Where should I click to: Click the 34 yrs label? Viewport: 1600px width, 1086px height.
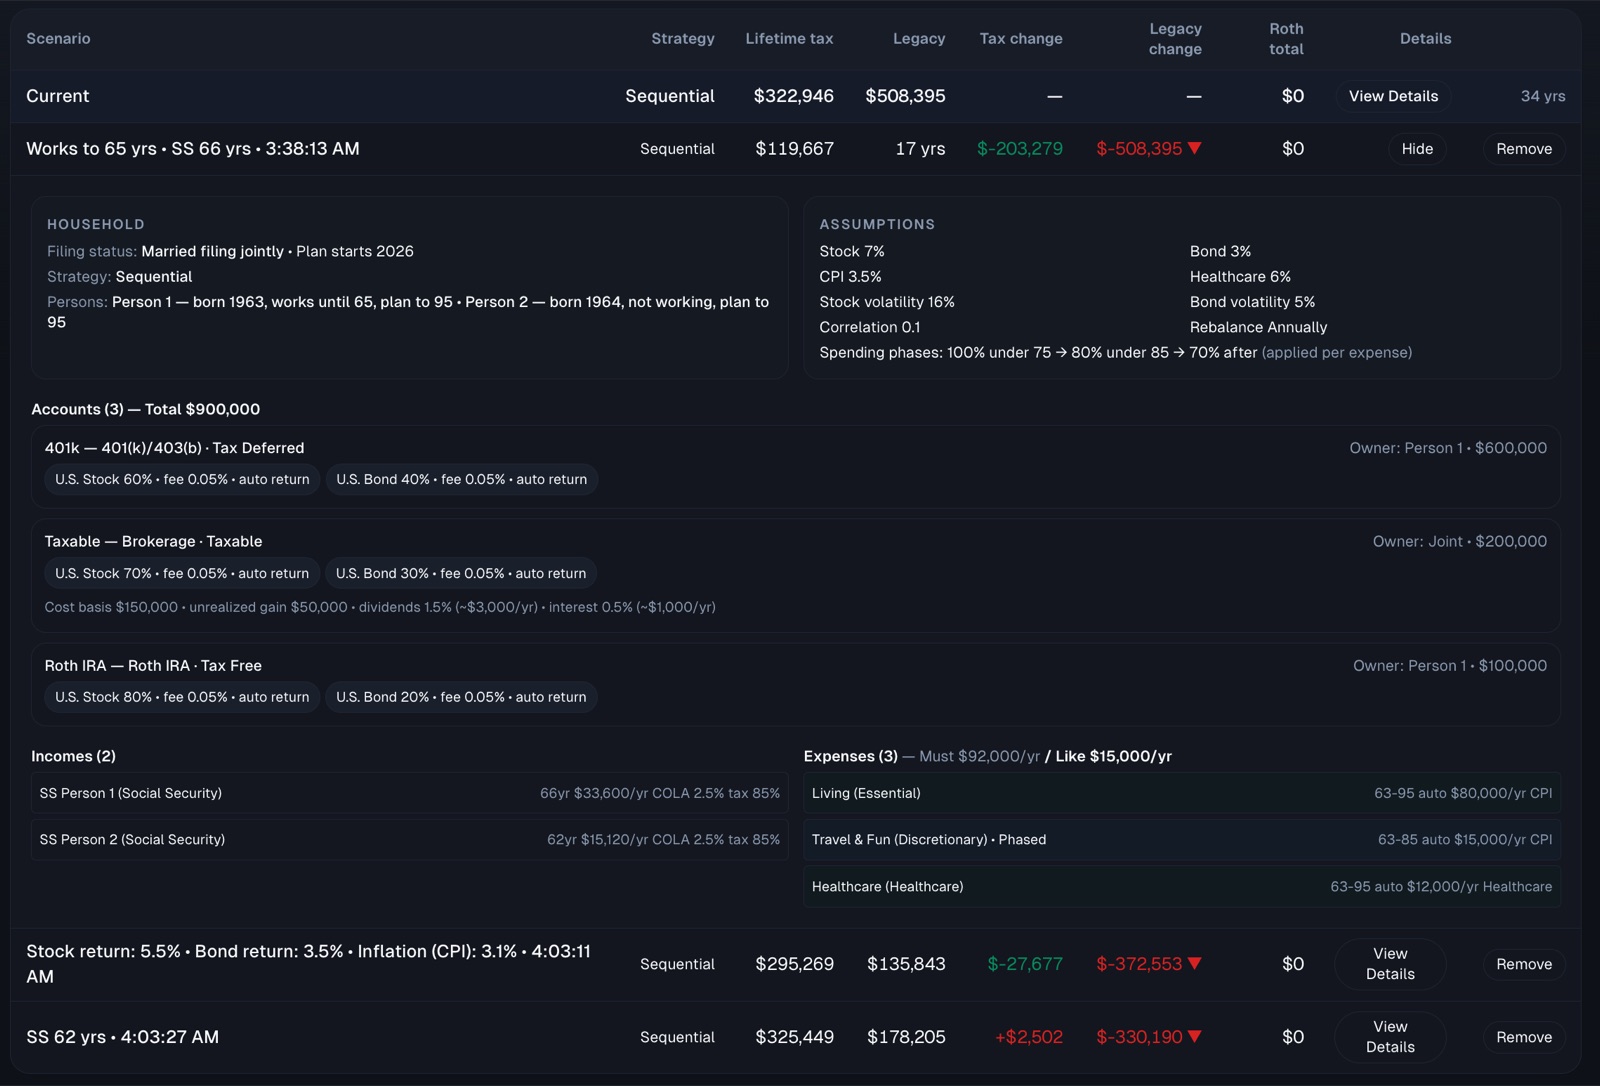(1543, 96)
